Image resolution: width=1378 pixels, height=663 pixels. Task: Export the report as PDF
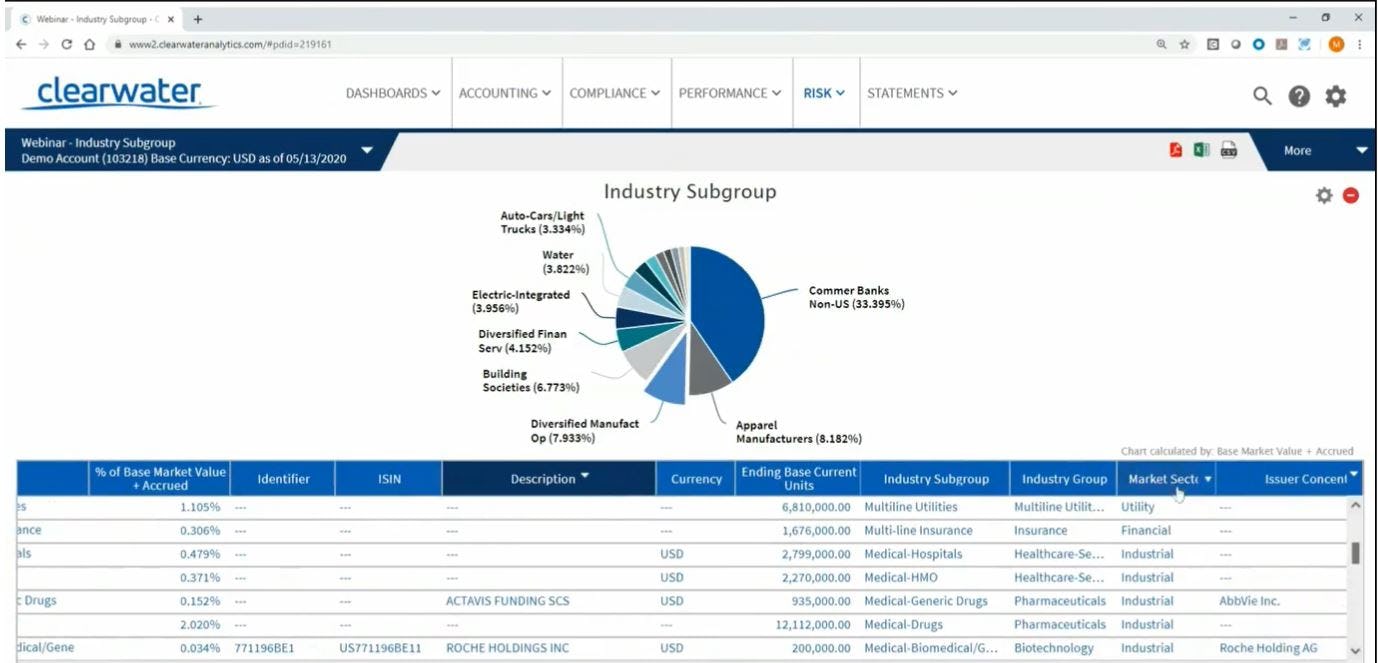pyautogui.click(x=1176, y=150)
